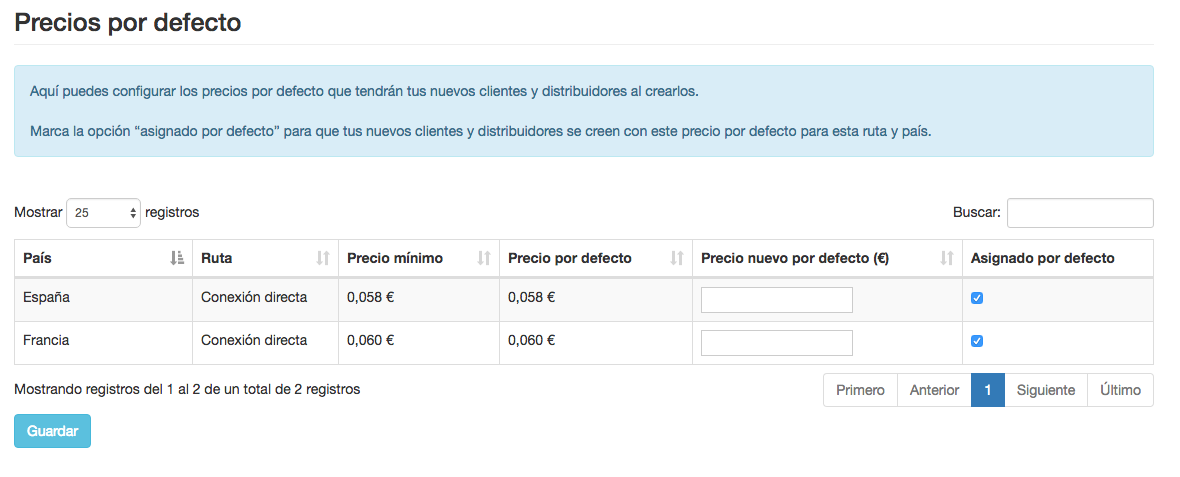Viewport: 1180px width, 477px height.
Task: Click the Guardar button
Action: tap(52, 431)
